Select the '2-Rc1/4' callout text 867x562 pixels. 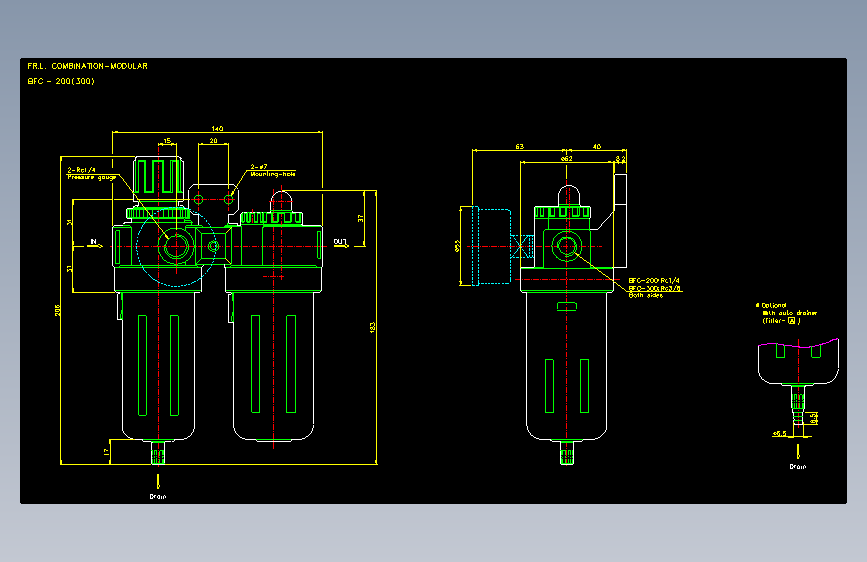[x=81, y=170]
